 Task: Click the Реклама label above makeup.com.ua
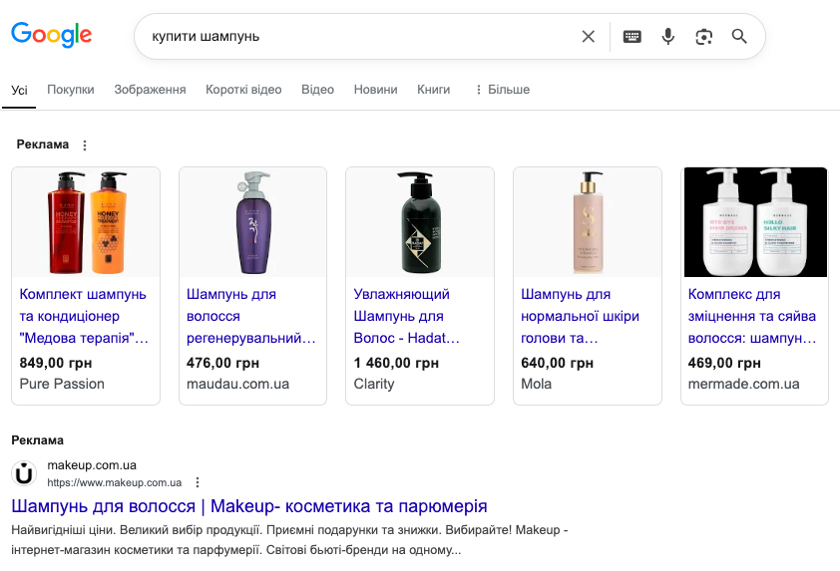[38, 440]
